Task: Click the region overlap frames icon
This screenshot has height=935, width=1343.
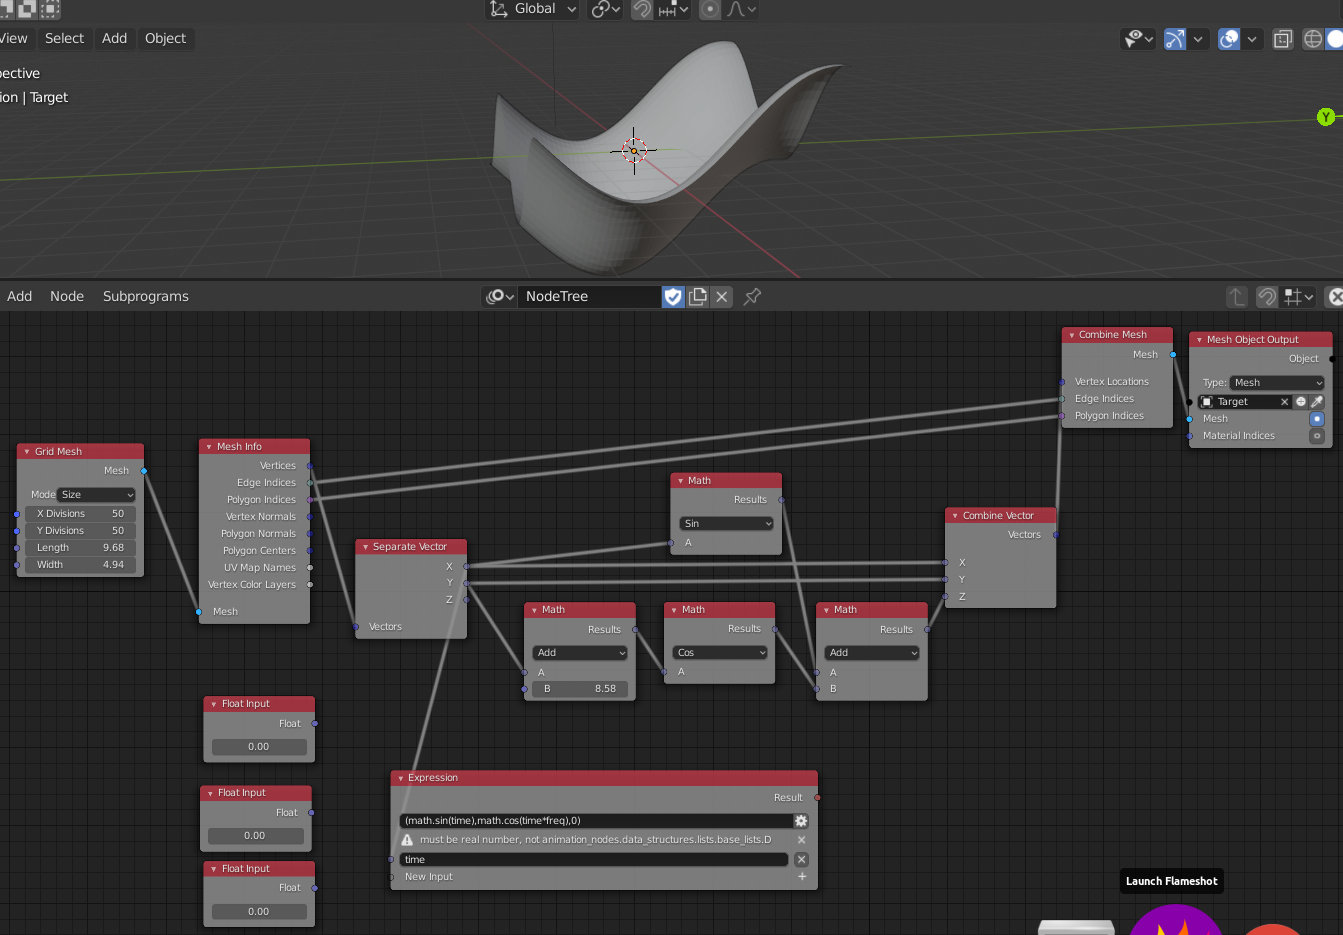Action: [1283, 38]
